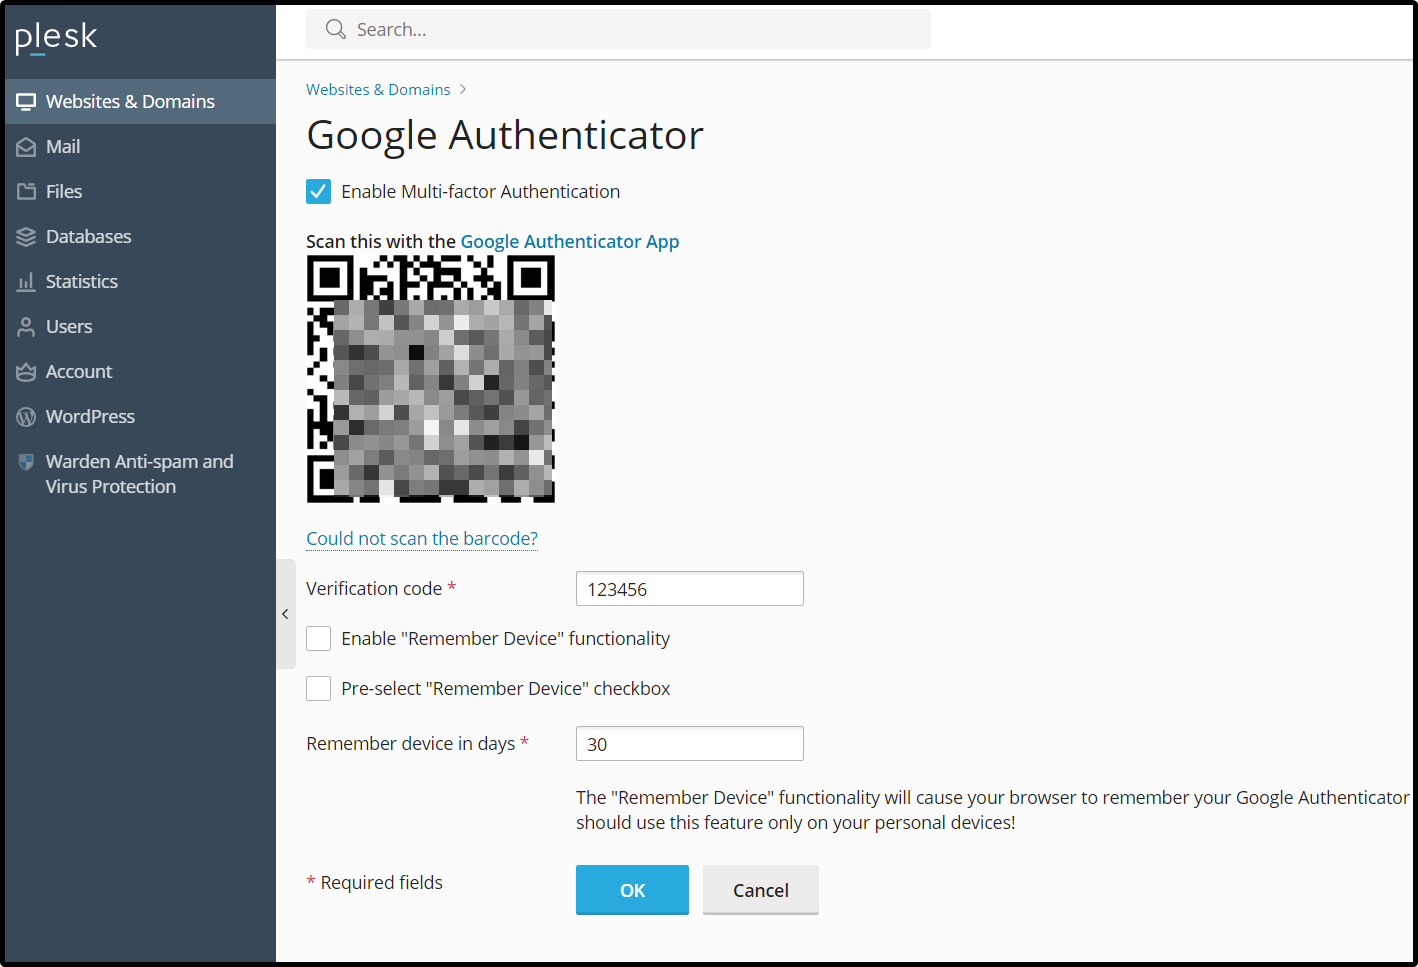Screen dimensions: 1418x967
Task: Open the Mail section
Action: 140,146
